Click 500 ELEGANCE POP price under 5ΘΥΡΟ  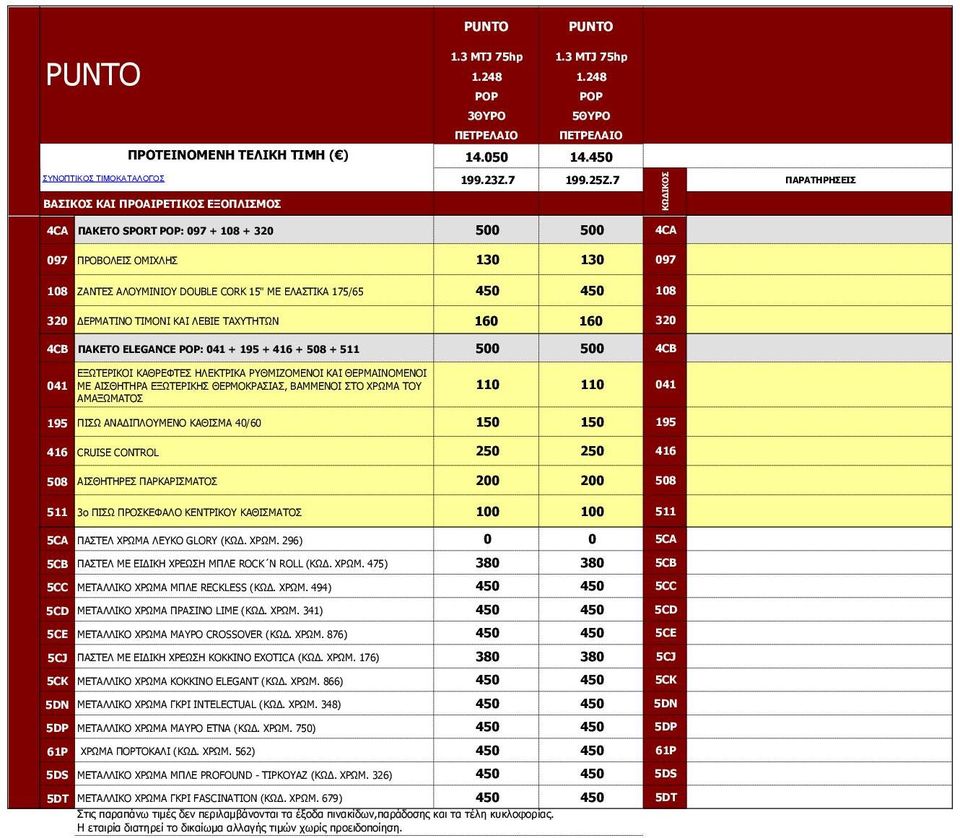point(592,349)
